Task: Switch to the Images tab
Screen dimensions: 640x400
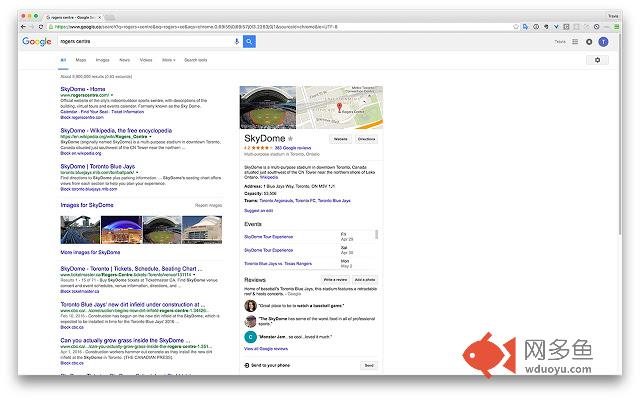Action: (102, 60)
